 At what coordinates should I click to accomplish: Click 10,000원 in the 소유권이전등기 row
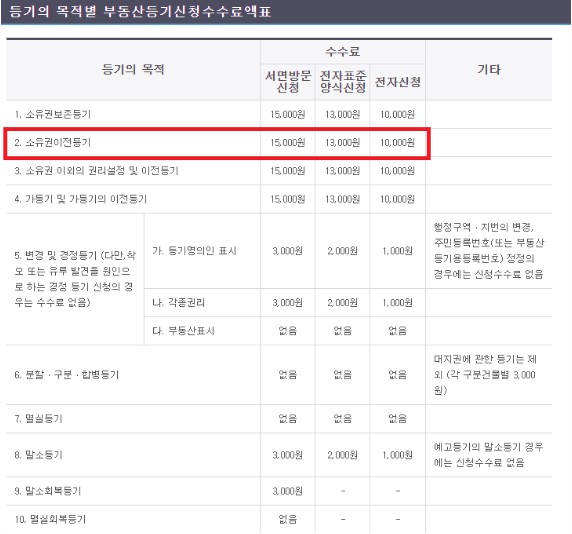pyautogui.click(x=398, y=142)
